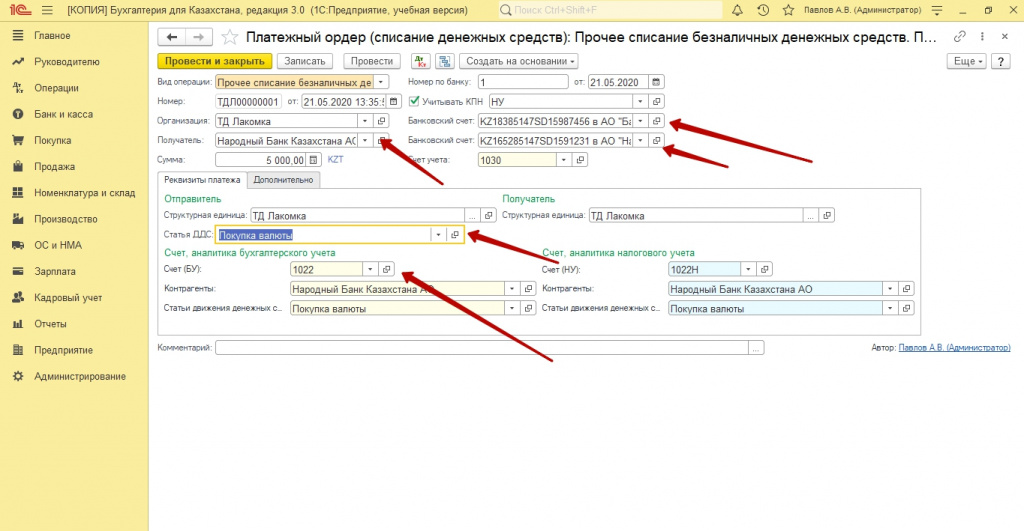Image resolution: width=1024 pixels, height=531 pixels.
Task: Open Счет (БУ) 1022 record
Action: click(386, 269)
